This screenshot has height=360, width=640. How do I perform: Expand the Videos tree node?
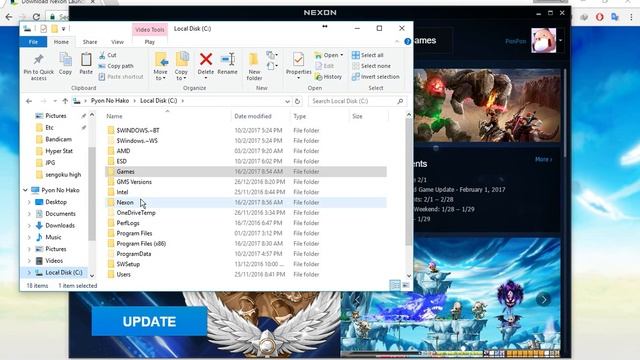point(29,261)
